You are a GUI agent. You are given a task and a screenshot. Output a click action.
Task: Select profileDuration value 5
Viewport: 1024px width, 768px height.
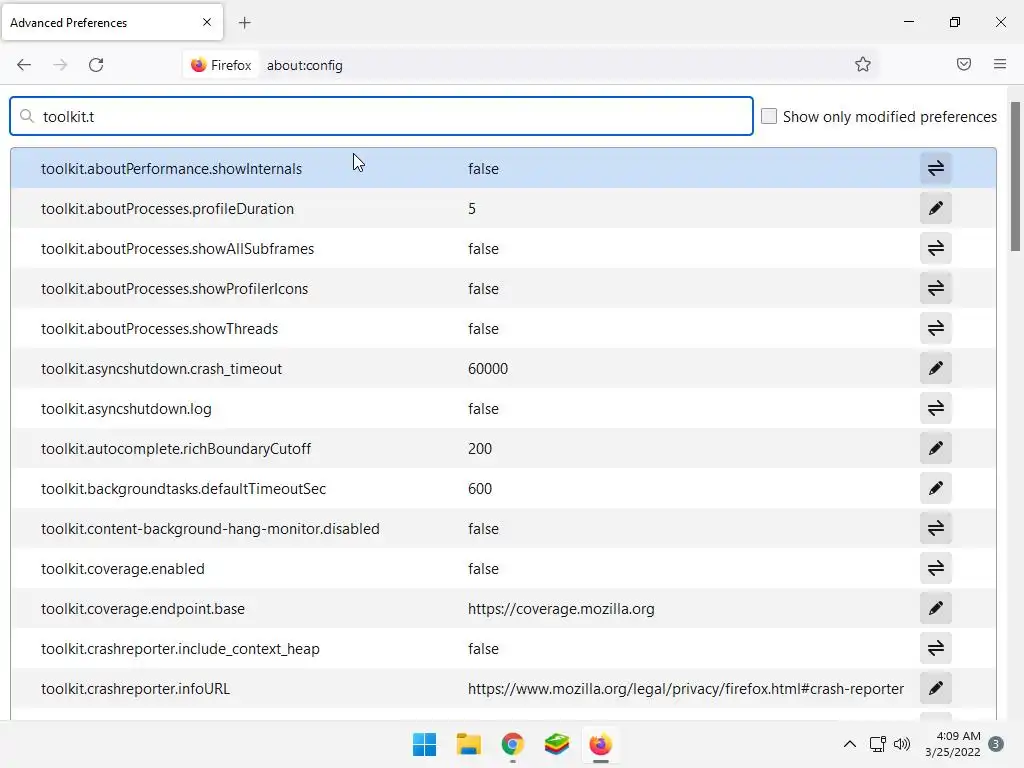click(x=472, y=209)
